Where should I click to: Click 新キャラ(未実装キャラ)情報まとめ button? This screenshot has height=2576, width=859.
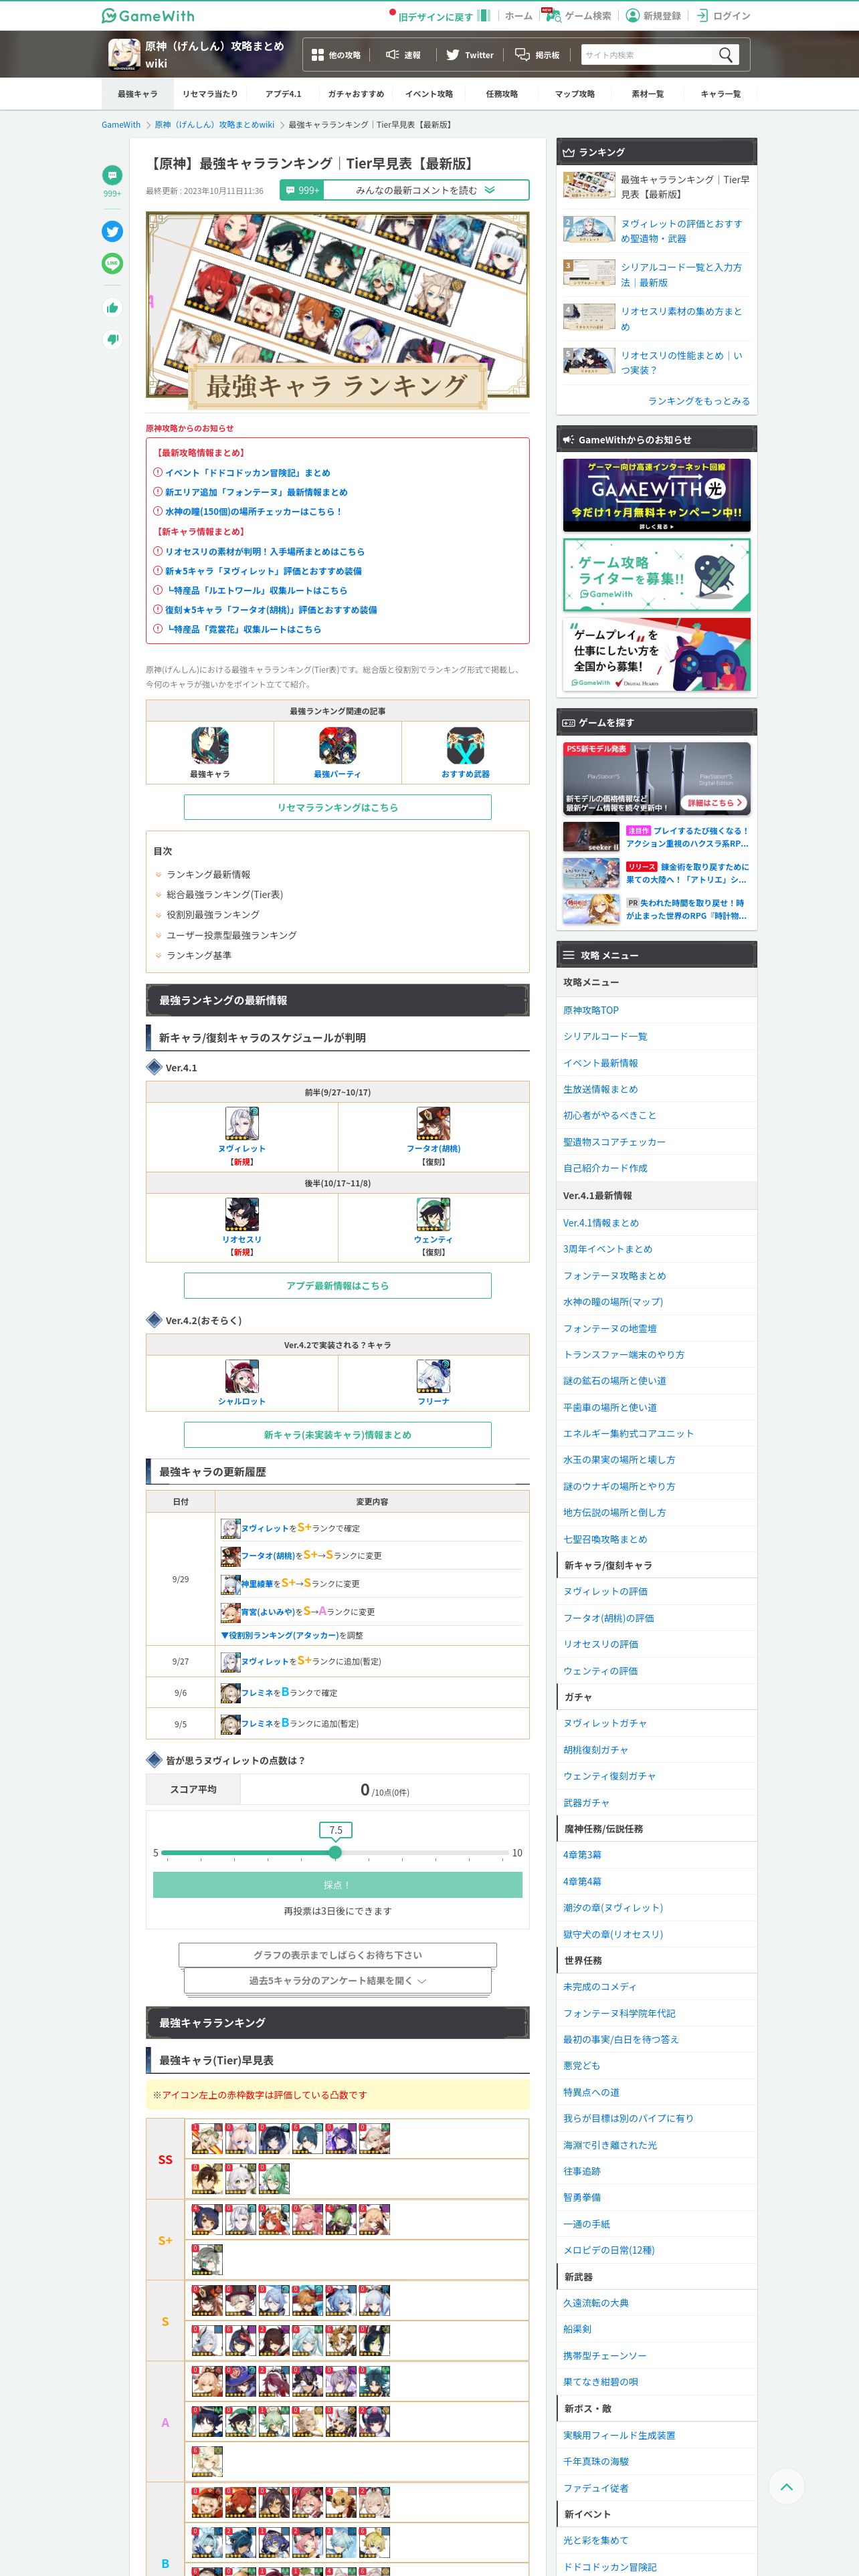(337, 1434)
